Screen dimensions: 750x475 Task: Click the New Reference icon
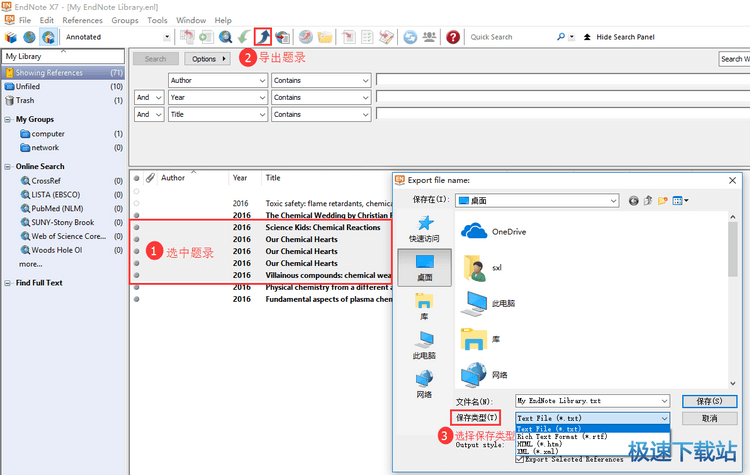coord(206,37)
